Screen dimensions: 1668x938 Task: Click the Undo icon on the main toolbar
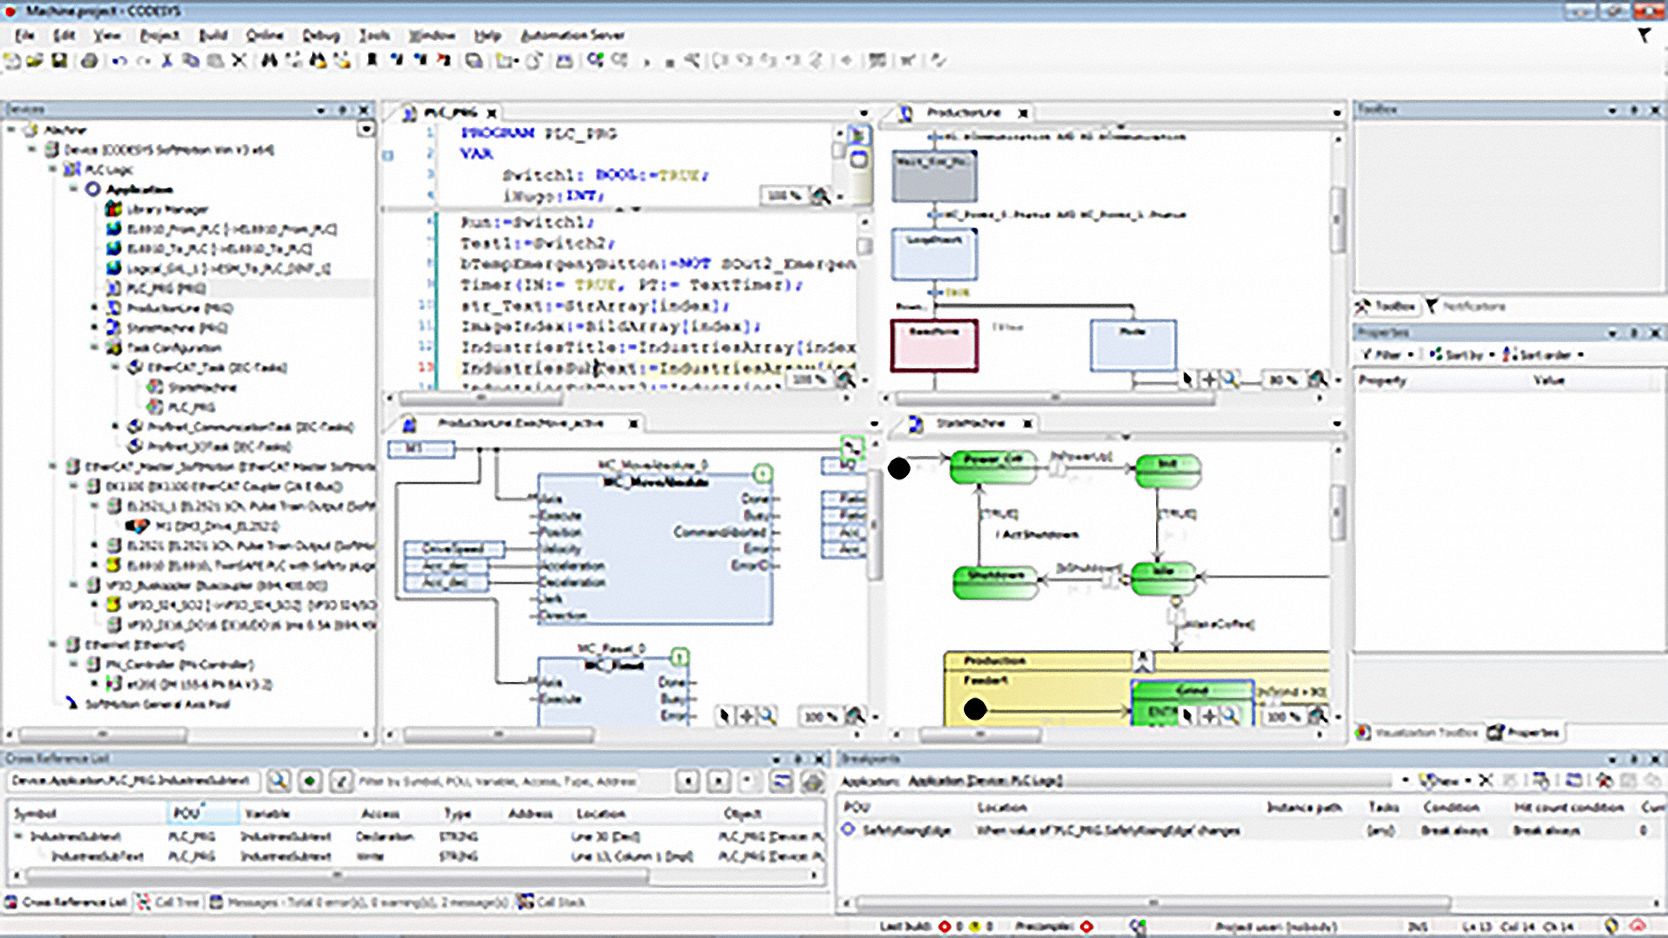click(x=120, y=62)
